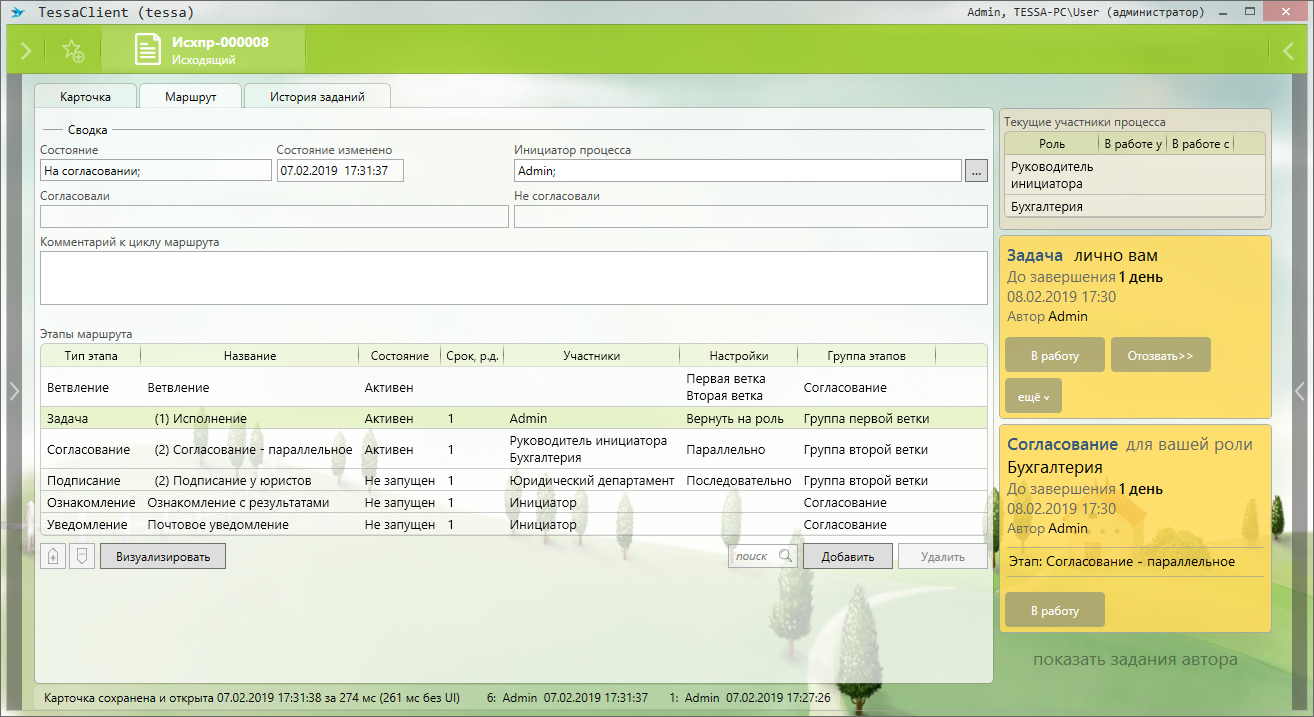Click Группа первой ветки cell

point(866,419)
